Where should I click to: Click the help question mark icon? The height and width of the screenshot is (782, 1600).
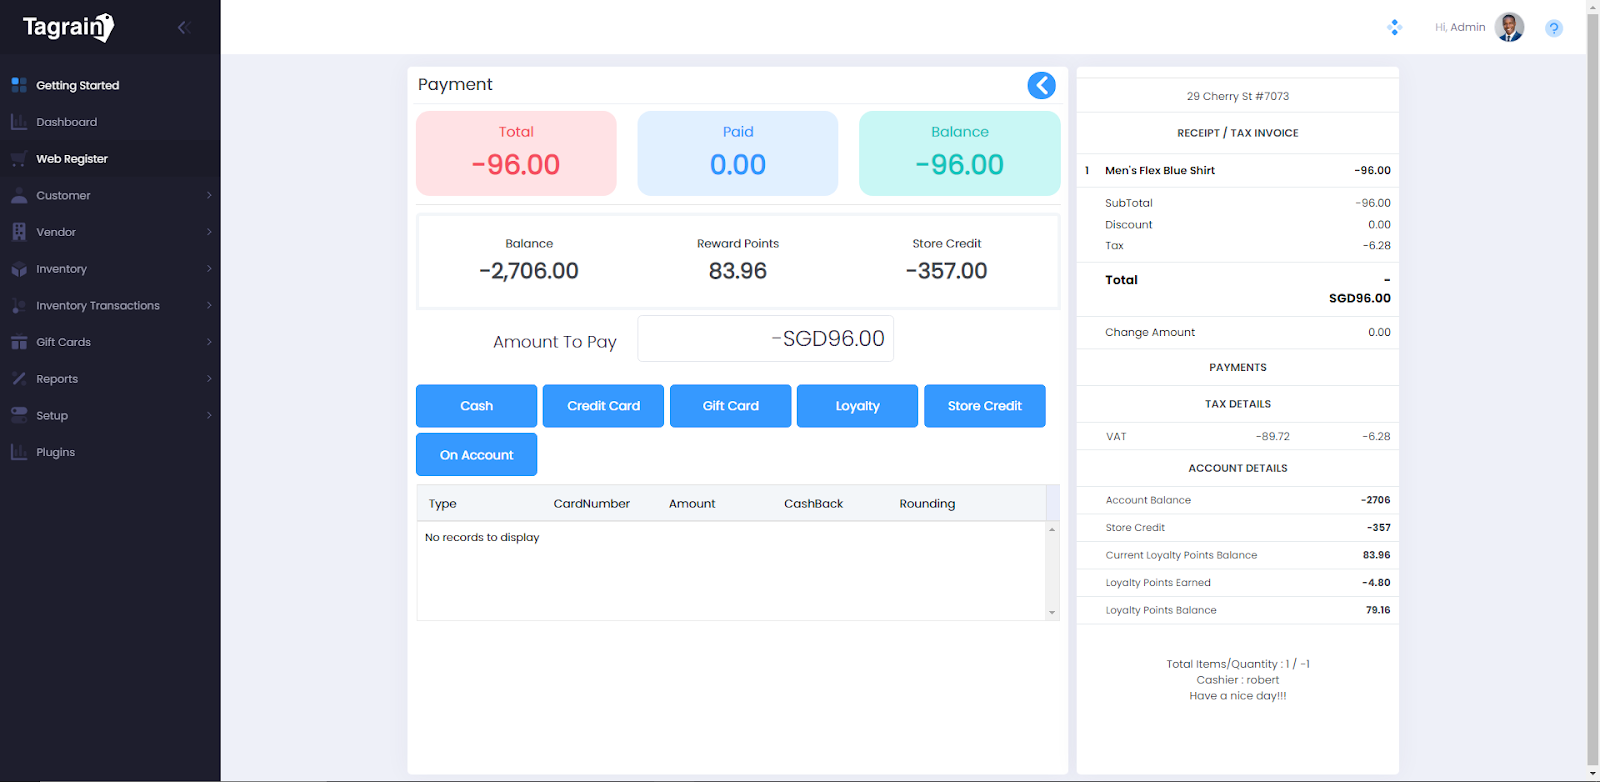pyautogui.click(x=1553, y=28)
